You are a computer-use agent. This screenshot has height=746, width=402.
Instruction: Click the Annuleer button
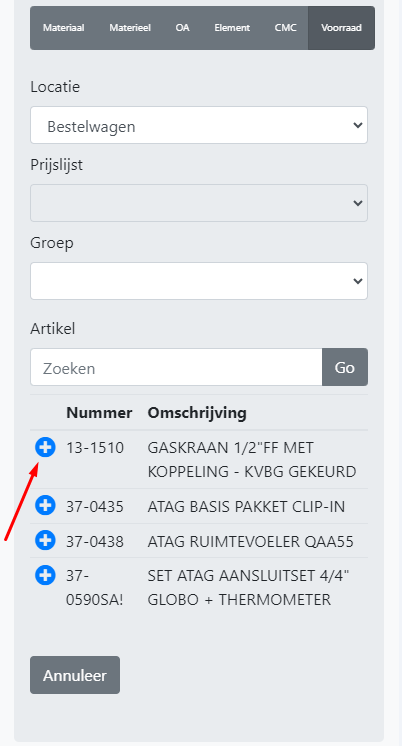pyautogui.click(x=75, y=675)
